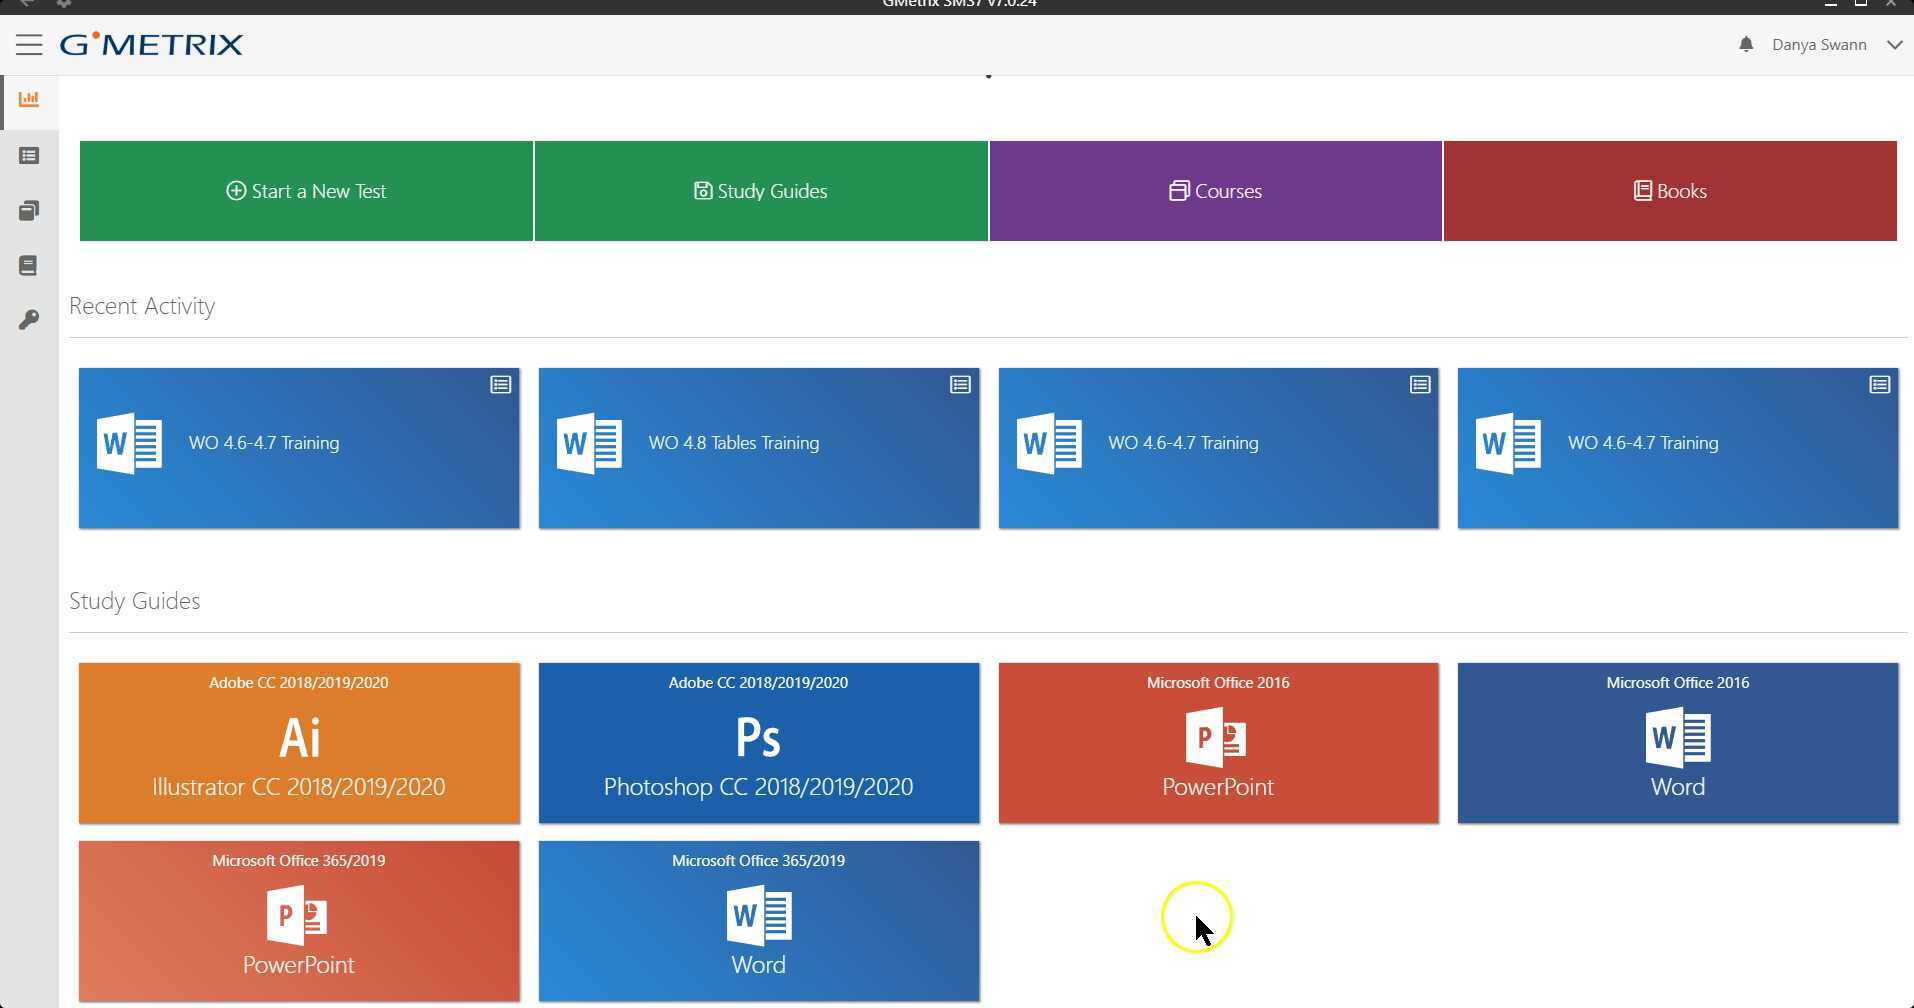The width and height of the screenshot is (1914, 1008).
Task: Click the dashboard chart icon in sidebar
Action: [29, 99]
